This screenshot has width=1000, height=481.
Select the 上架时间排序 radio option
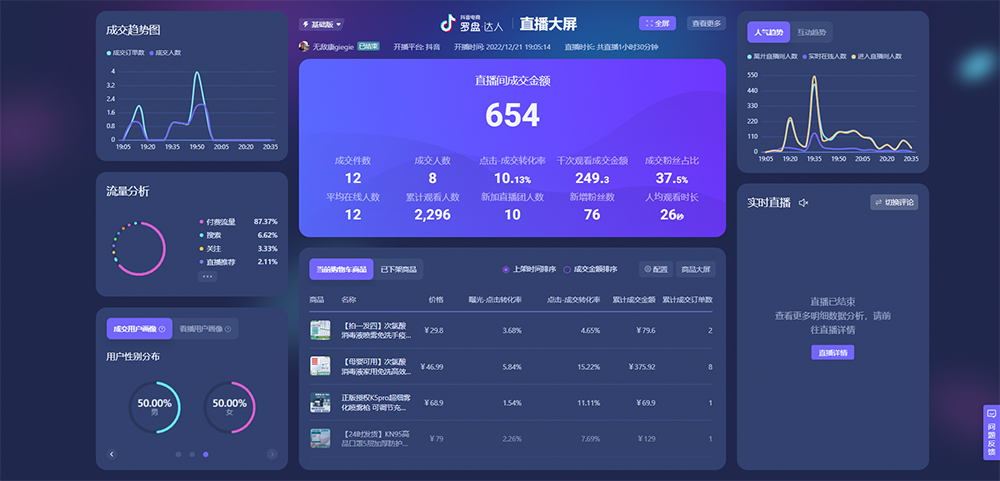point(505,269)
